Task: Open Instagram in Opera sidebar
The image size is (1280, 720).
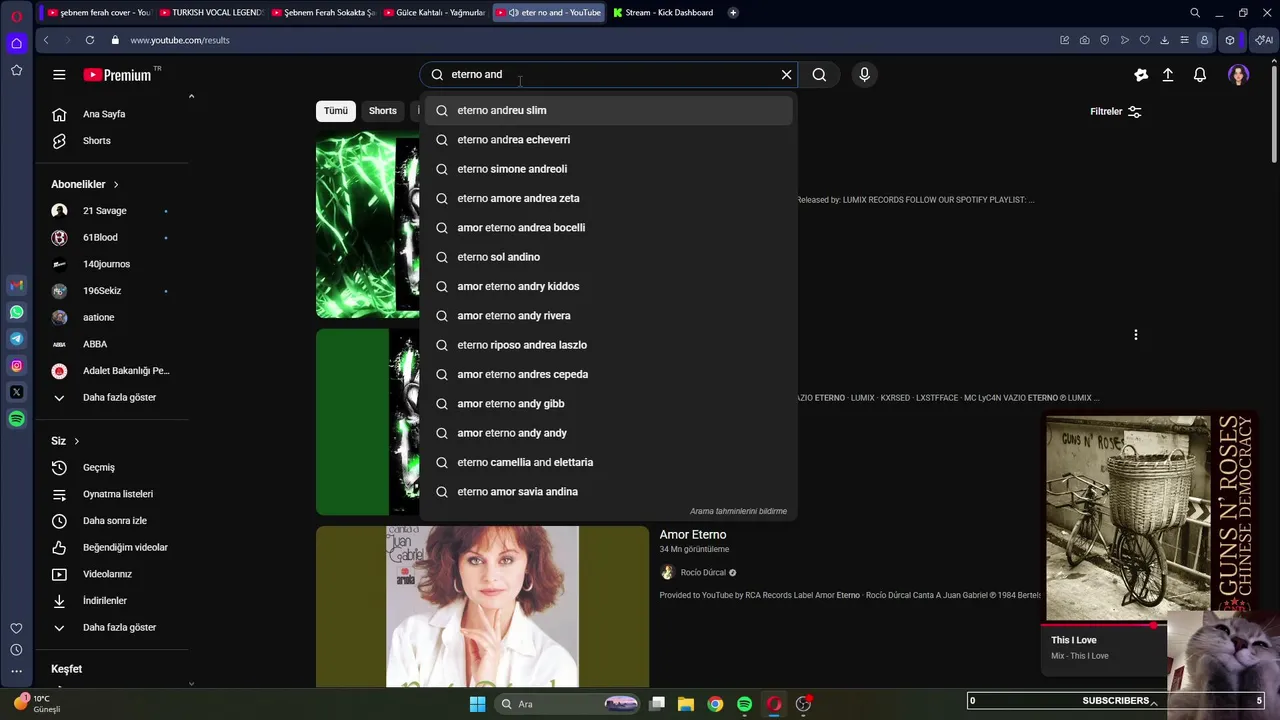Action: pyautogui.click(x=16, y=366)
